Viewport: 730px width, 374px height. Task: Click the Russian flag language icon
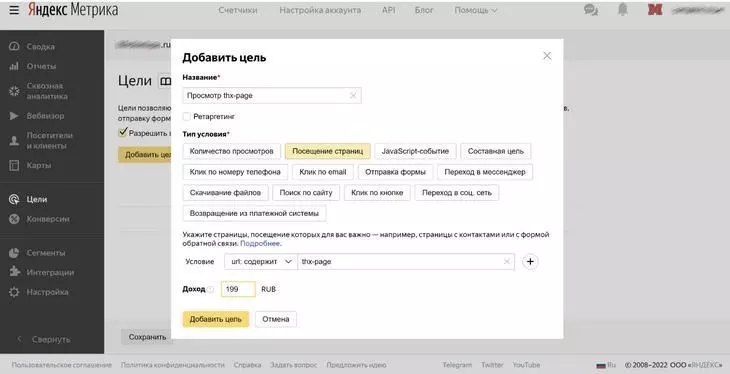601,365
